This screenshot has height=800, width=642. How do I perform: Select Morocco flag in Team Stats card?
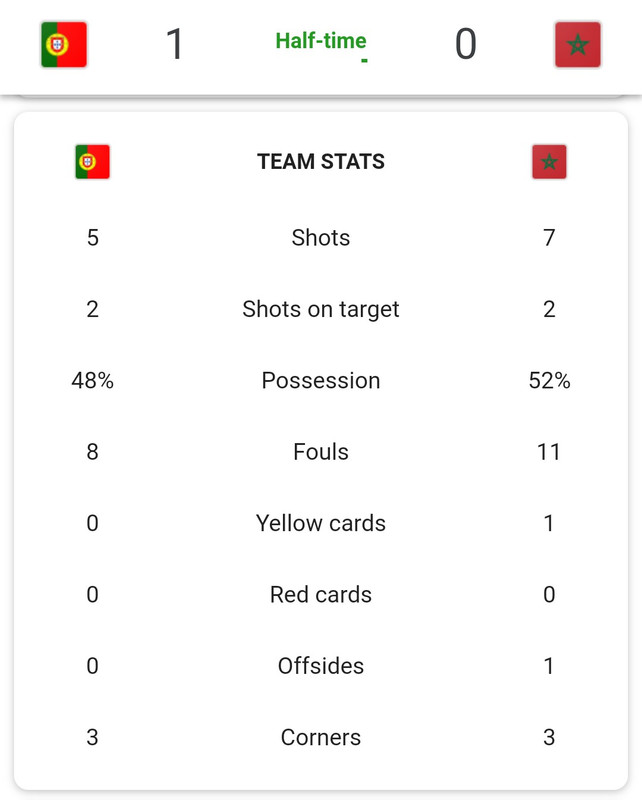click(x=549, y=162)
